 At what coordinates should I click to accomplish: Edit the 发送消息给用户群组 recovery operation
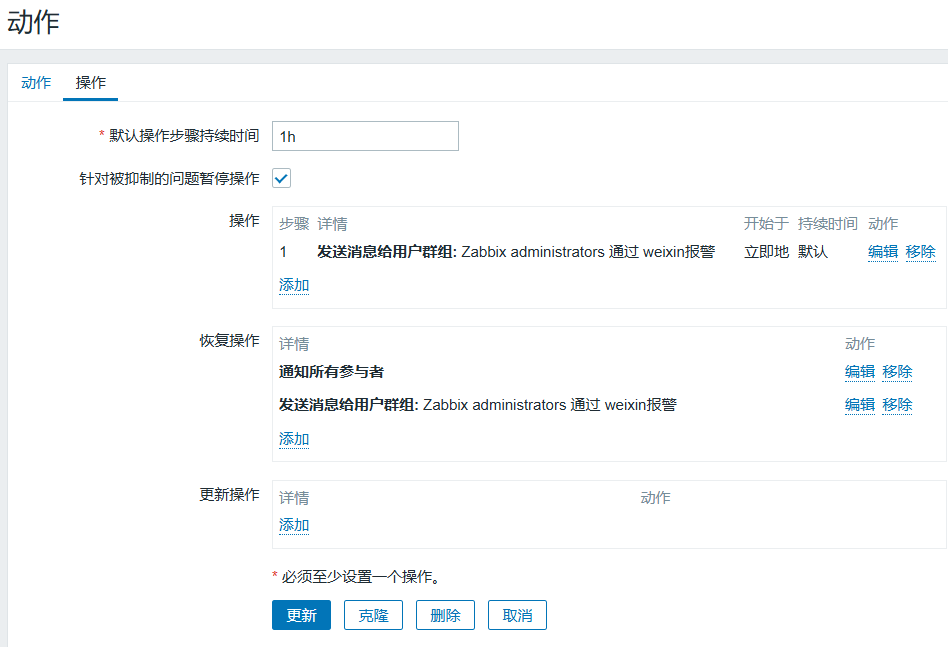[x=859, y=405]
